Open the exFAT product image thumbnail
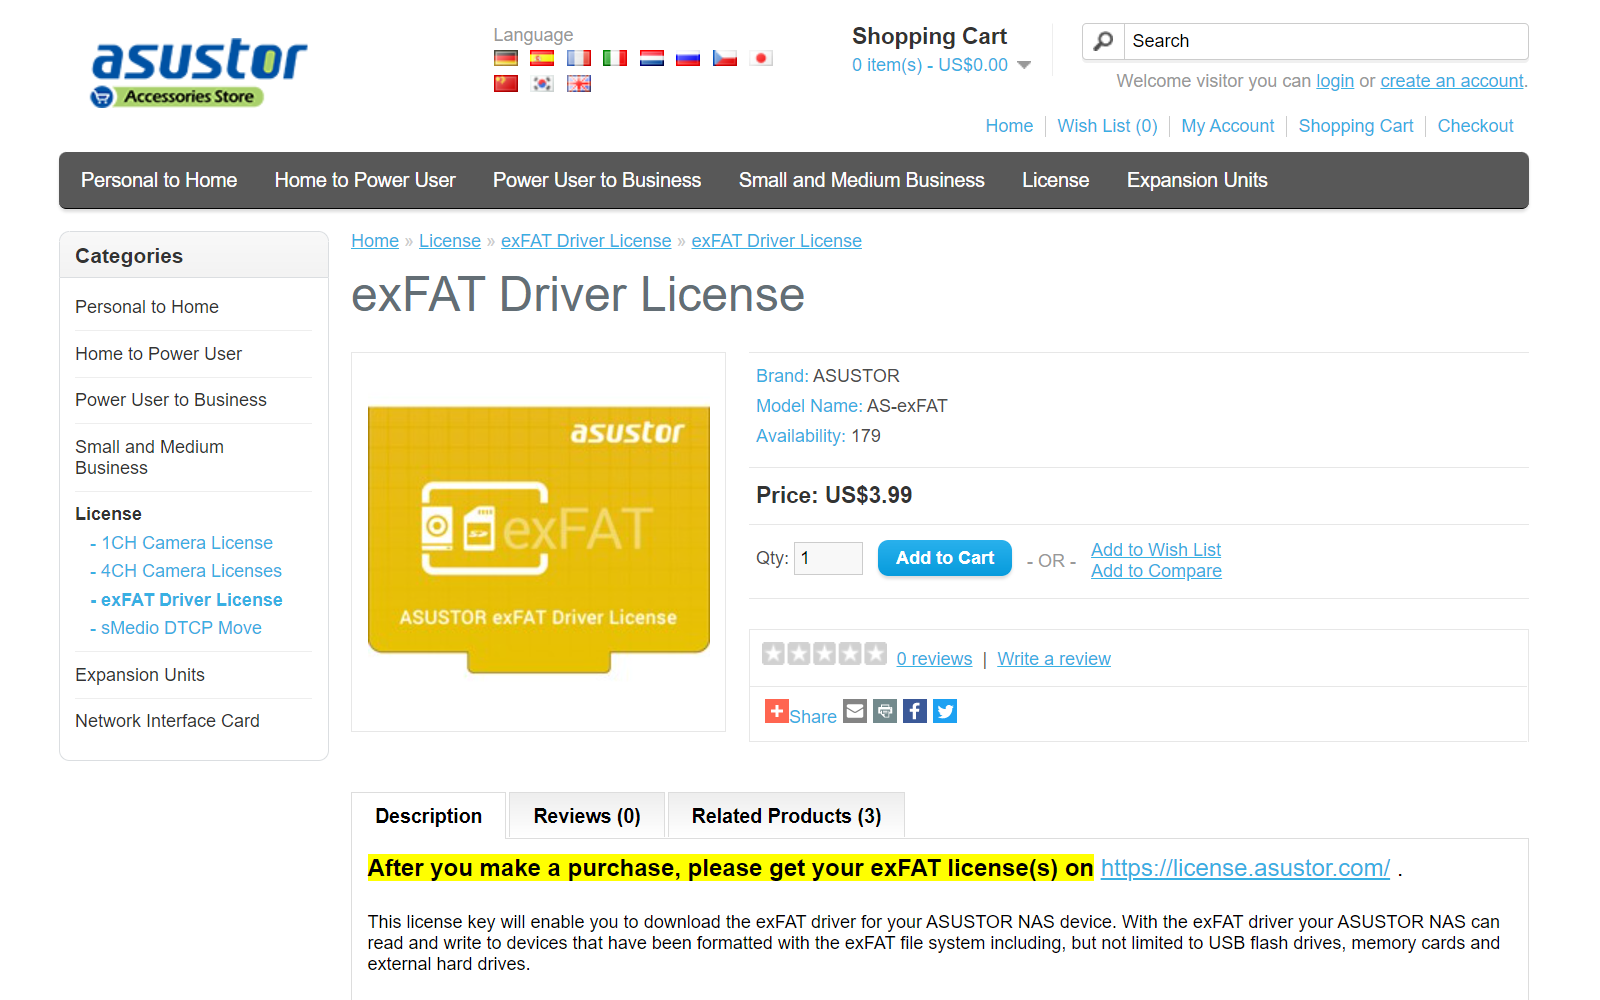The width and height of the screenshot is (1600, 1000). (539, 541)
